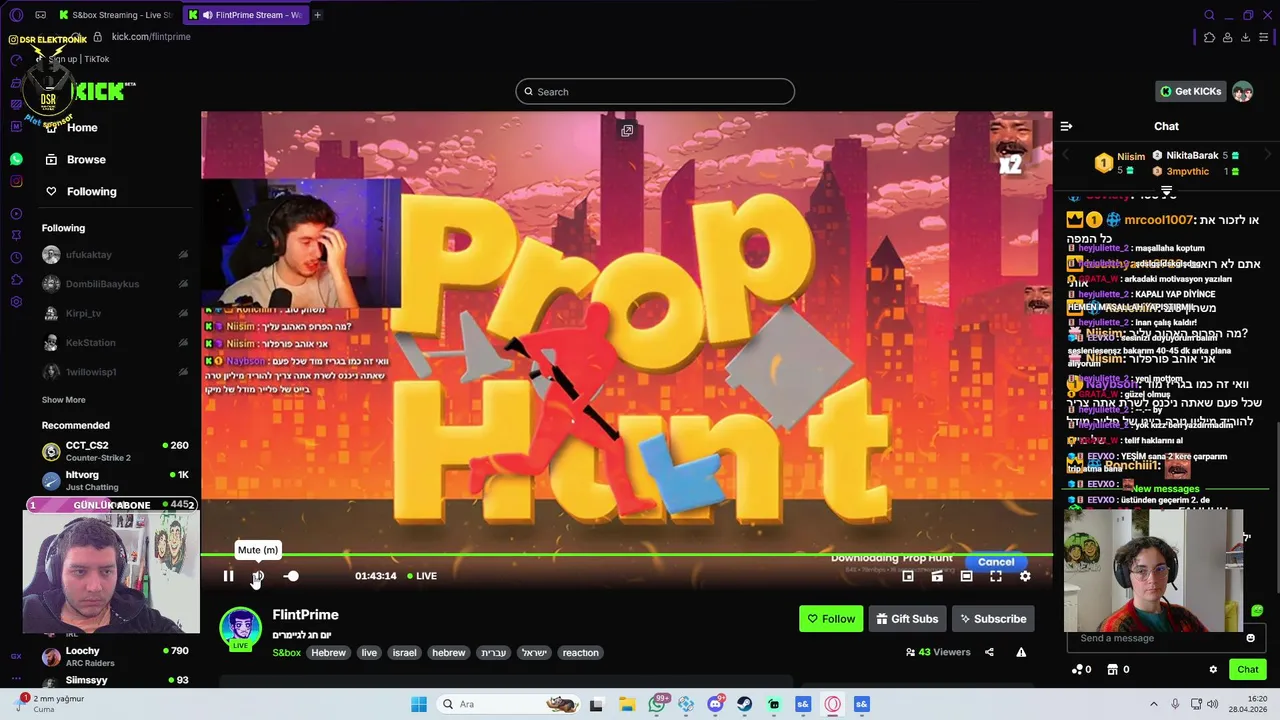1280x720 pixels.
Task: Click the clip icon in the player controls
Action: [x=937, y=576]
